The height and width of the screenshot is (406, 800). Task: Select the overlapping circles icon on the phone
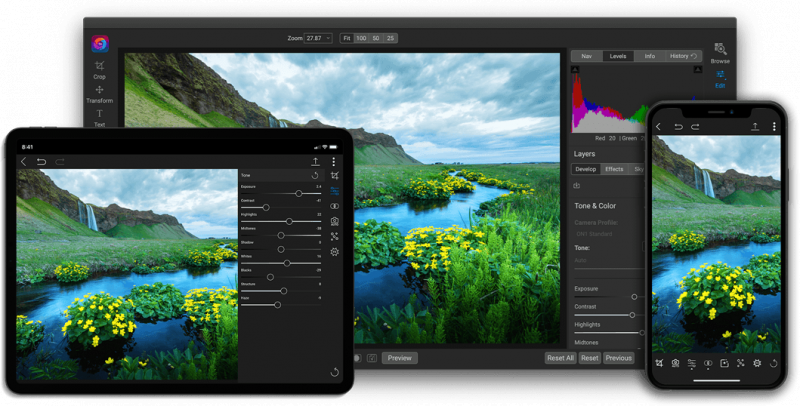[x=708, y=363]
